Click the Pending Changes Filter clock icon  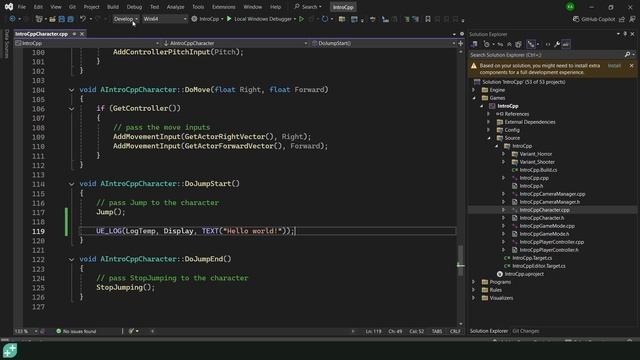click(487, 44)
